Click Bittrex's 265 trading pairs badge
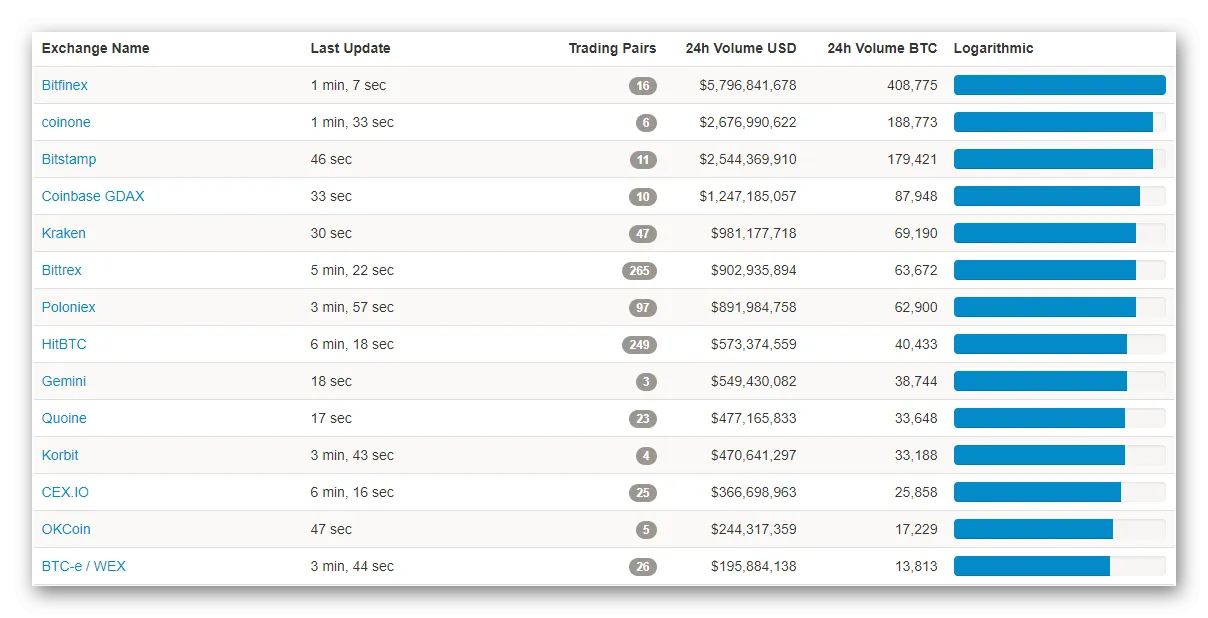Image resolution: width=1208 pixels, height=618 pixels. click(x=639, y=271)
